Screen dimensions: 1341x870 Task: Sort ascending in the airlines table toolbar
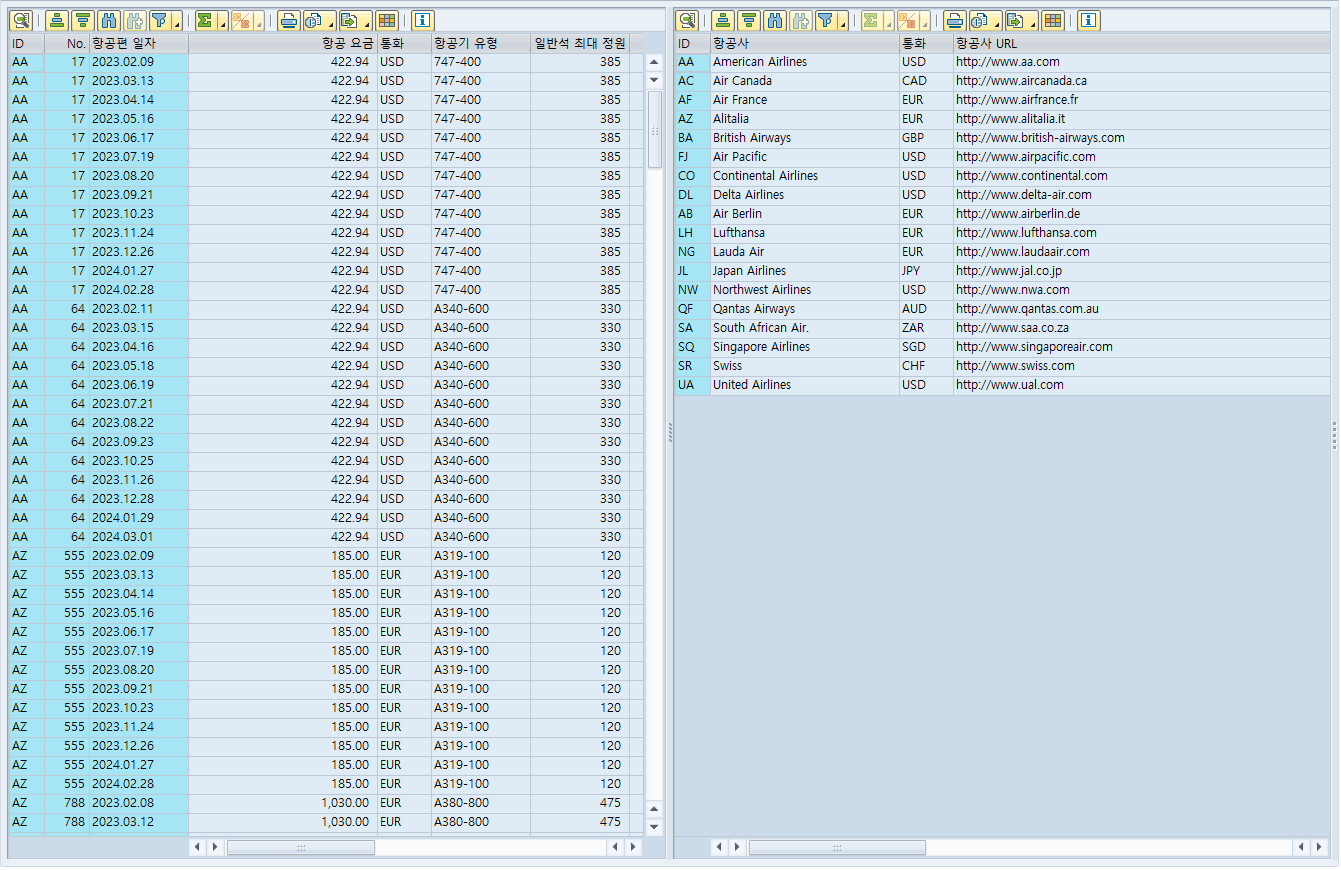pos(723,20)
